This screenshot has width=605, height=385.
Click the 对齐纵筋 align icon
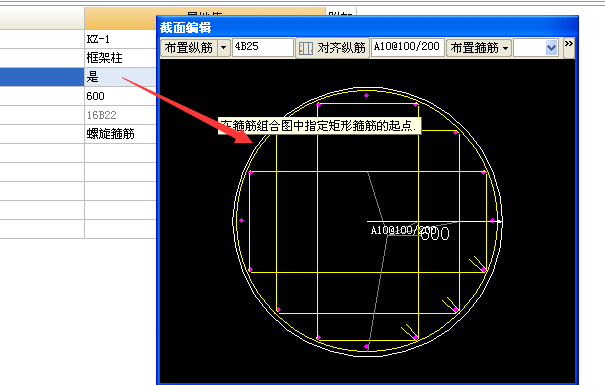pos(306,48)
